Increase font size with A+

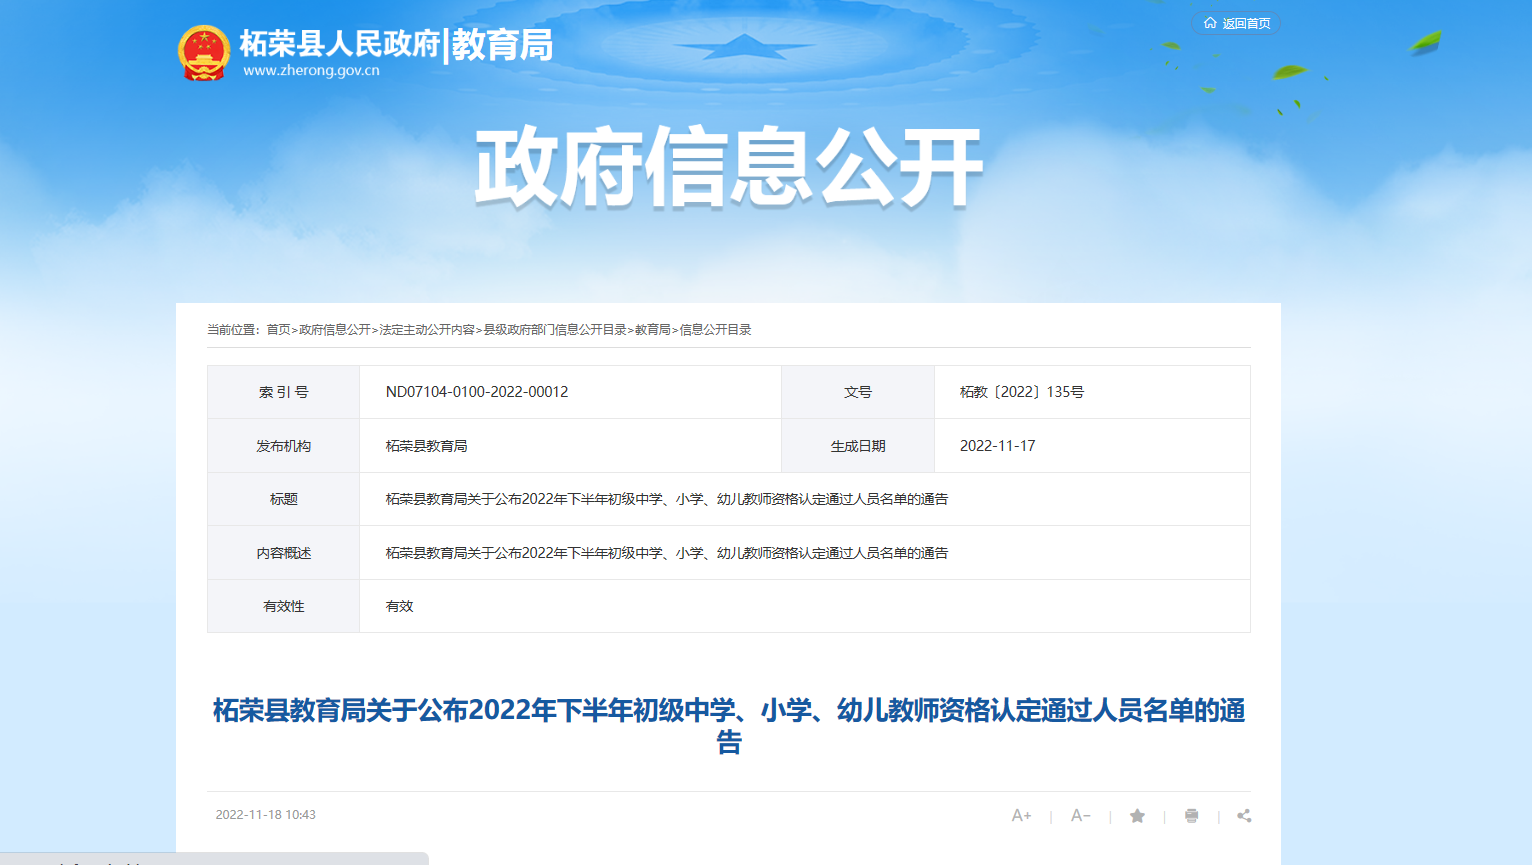click(x=1021, y=816)
